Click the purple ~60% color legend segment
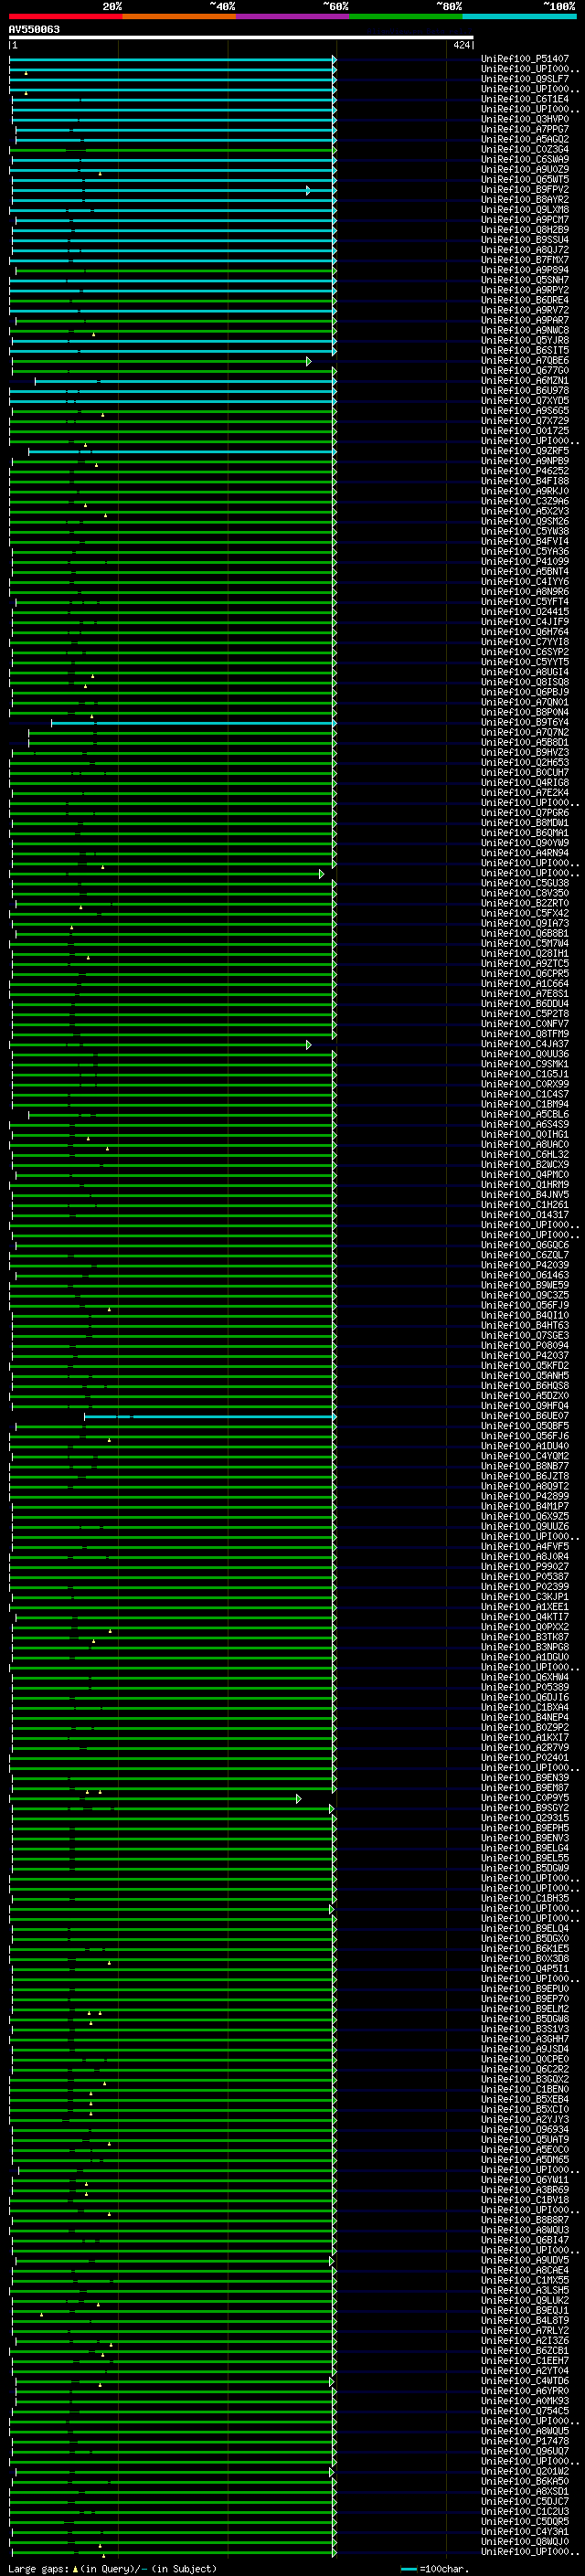 click(x=293, y=17)
